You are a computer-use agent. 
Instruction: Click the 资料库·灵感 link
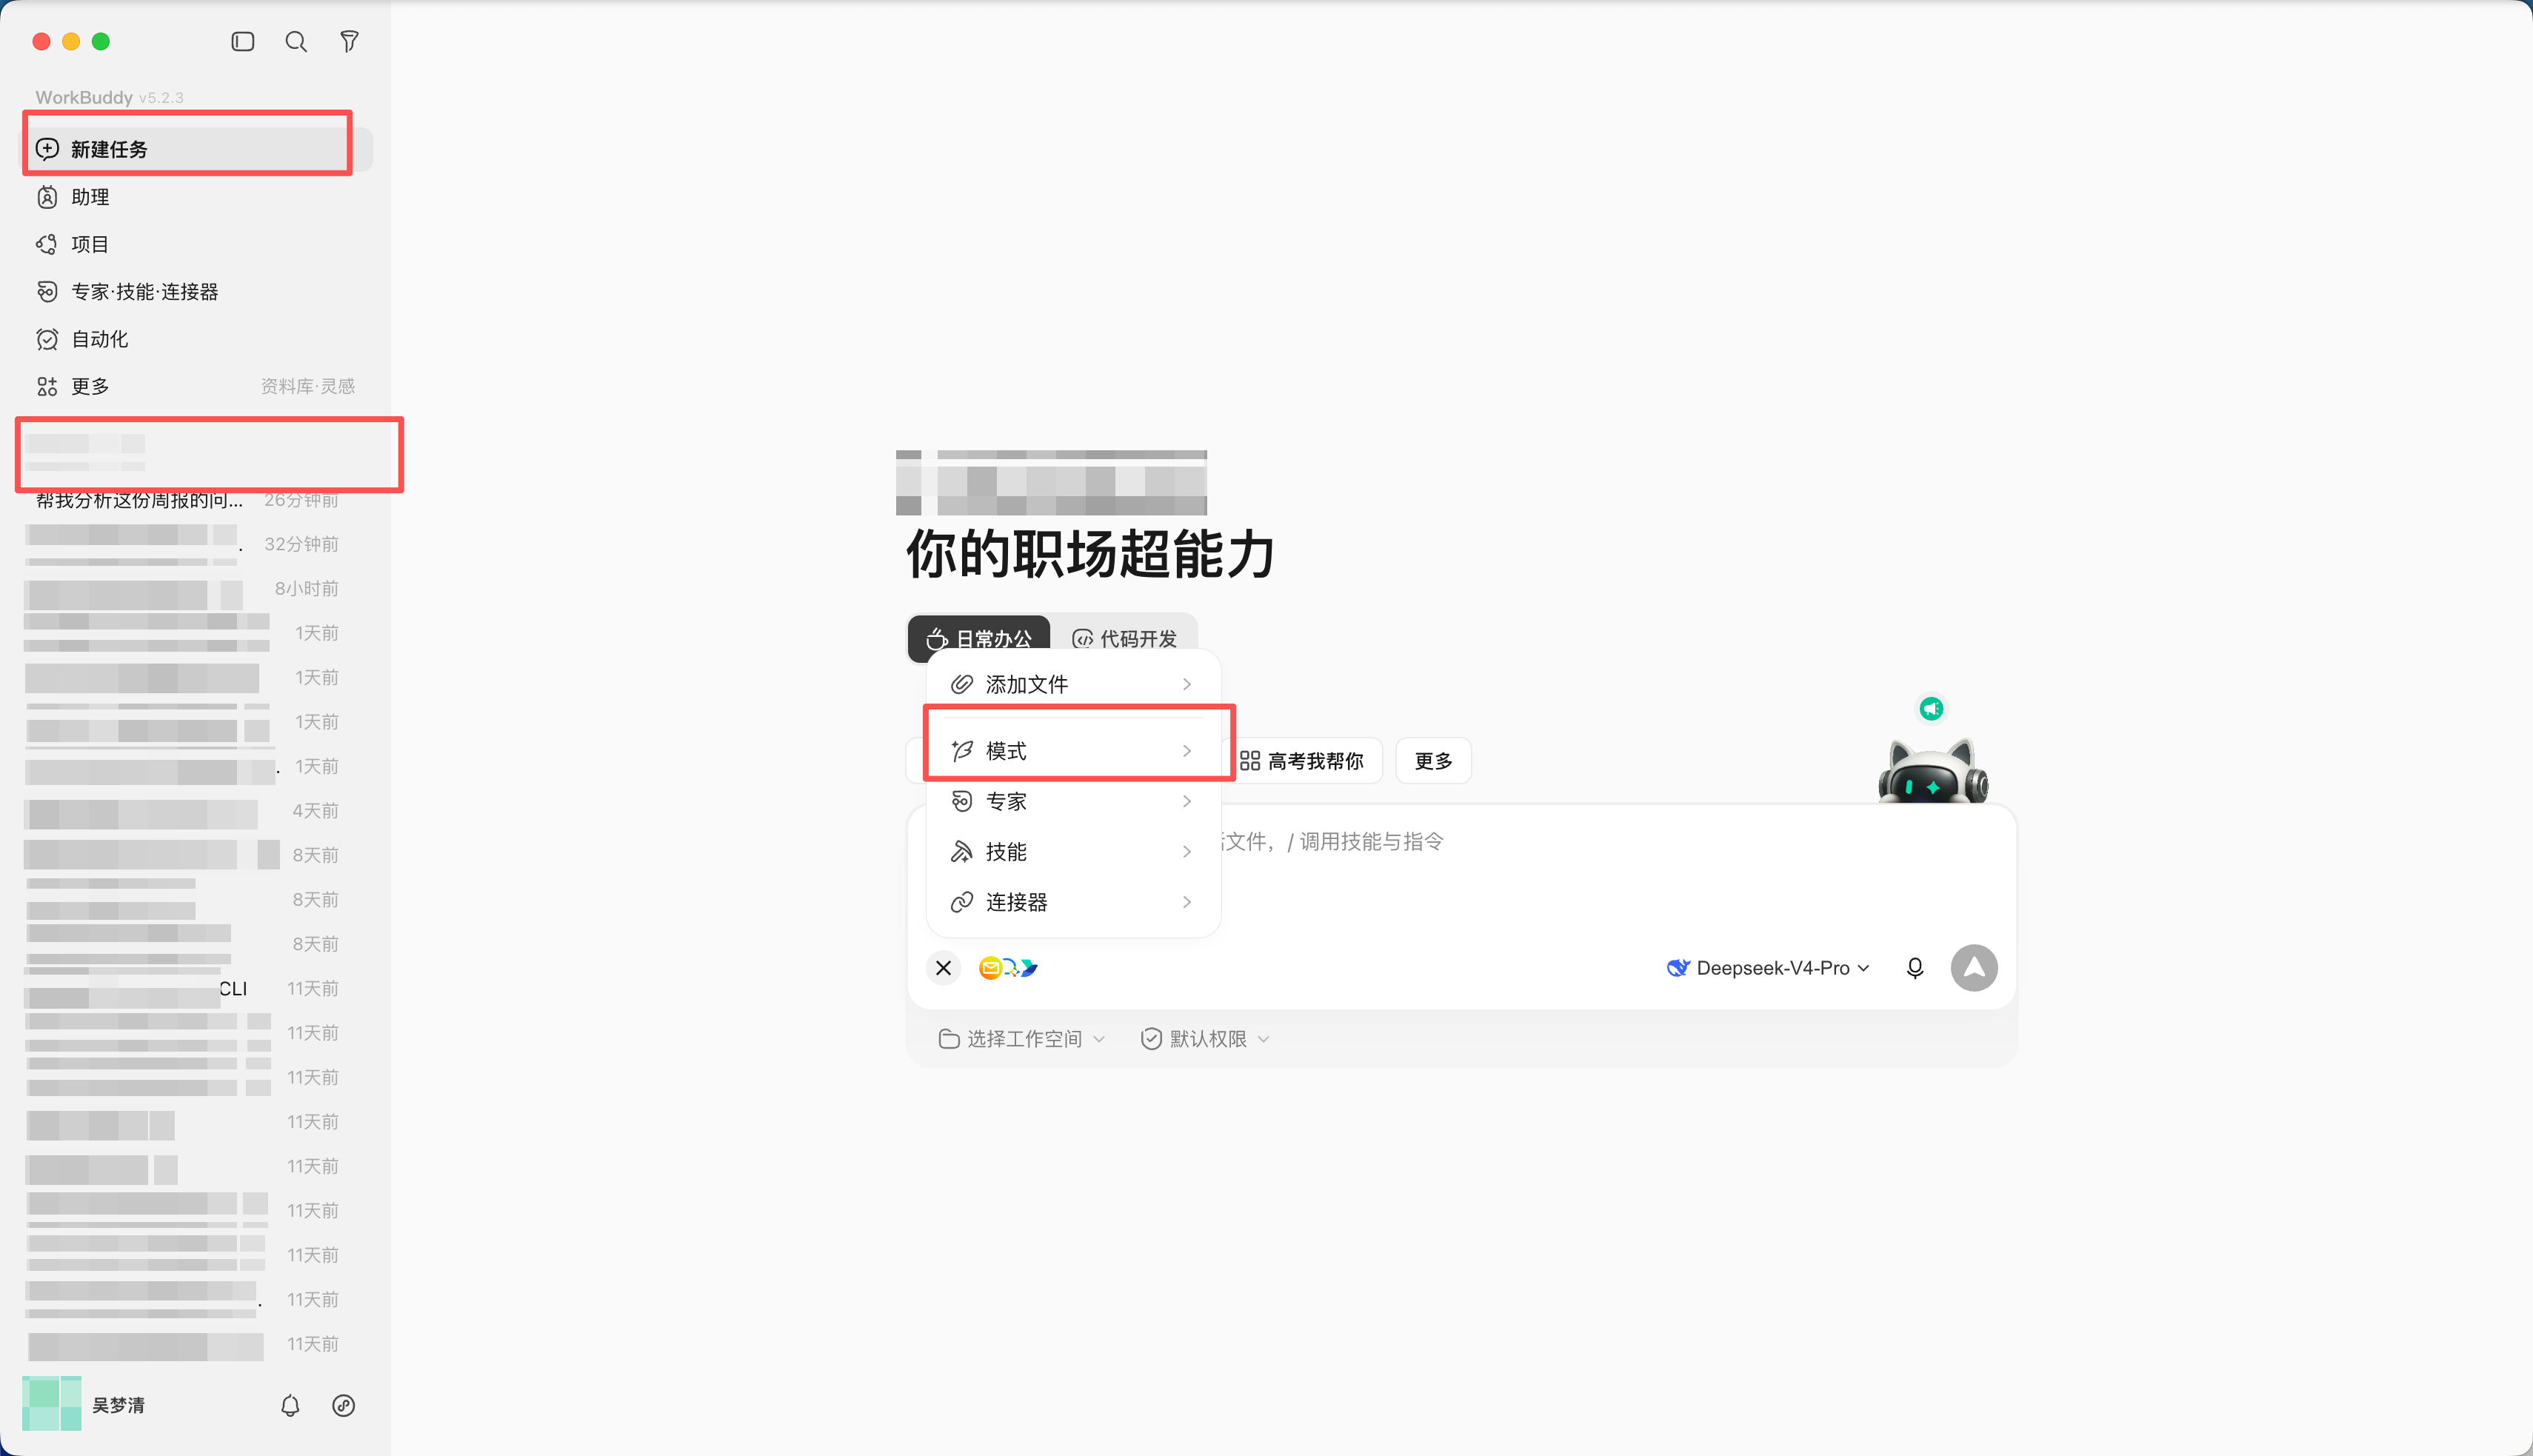[x=308, y=386]
